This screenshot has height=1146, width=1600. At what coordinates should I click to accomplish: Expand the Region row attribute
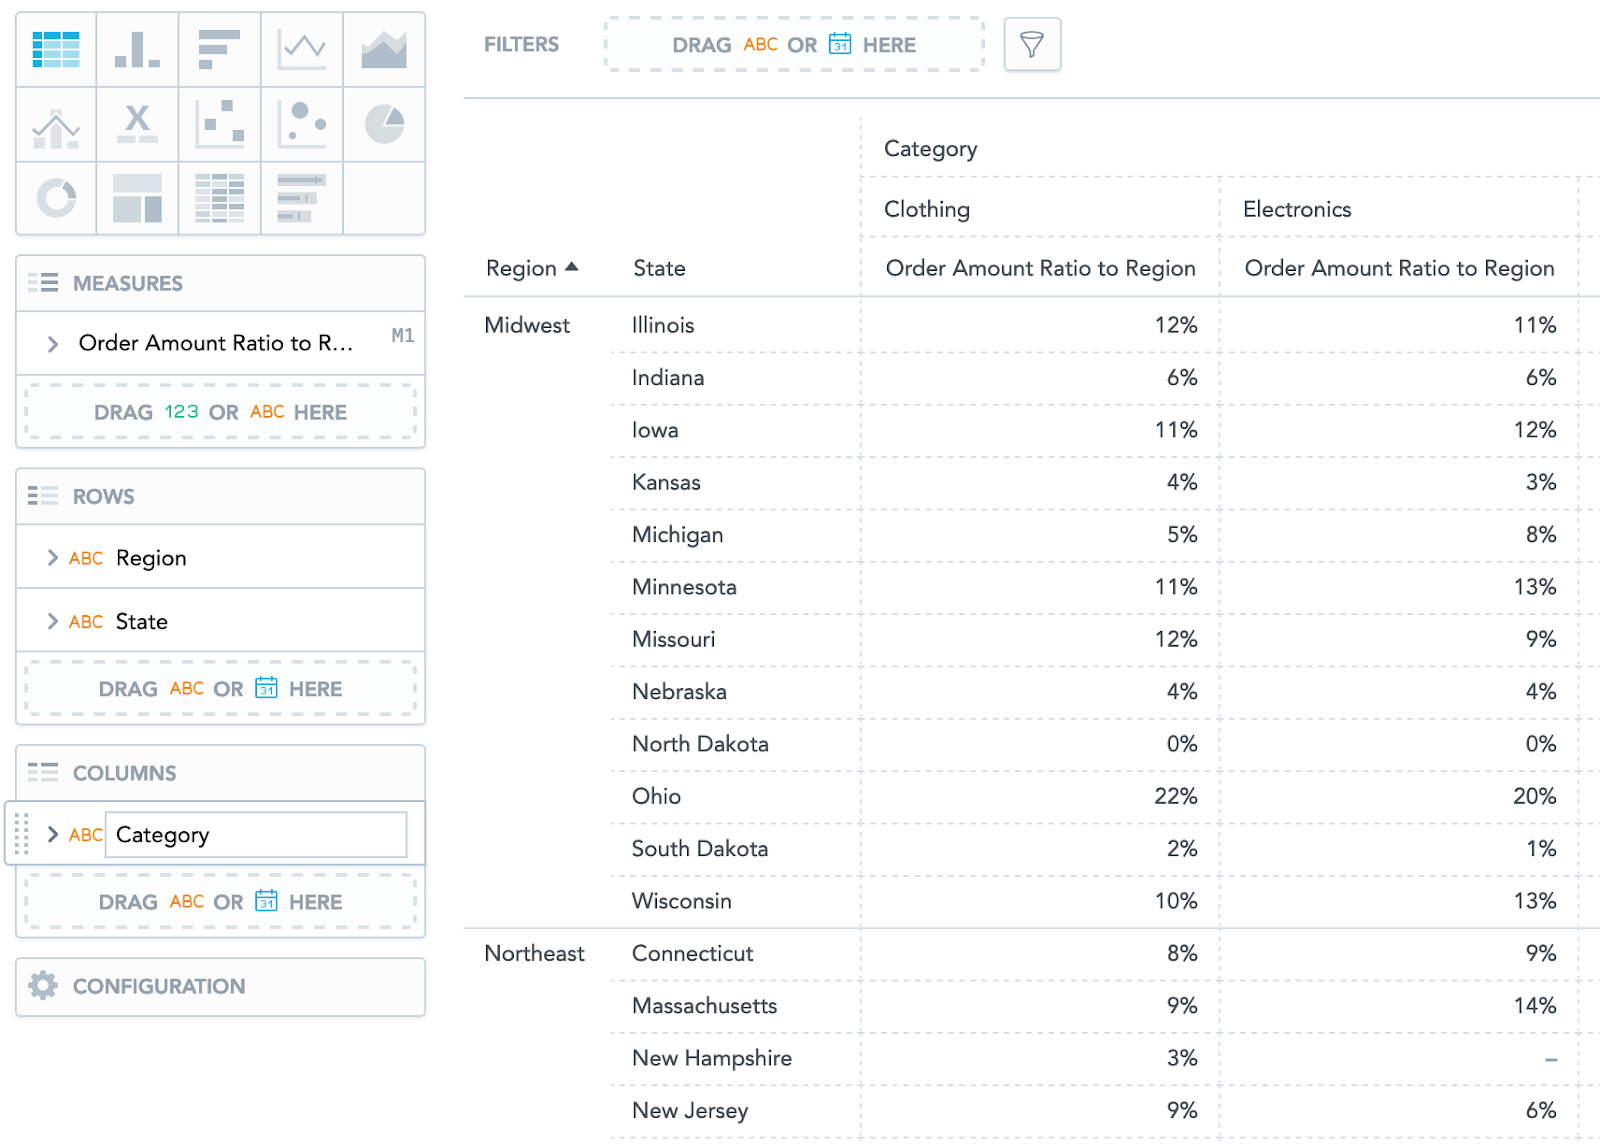(53, 558)
